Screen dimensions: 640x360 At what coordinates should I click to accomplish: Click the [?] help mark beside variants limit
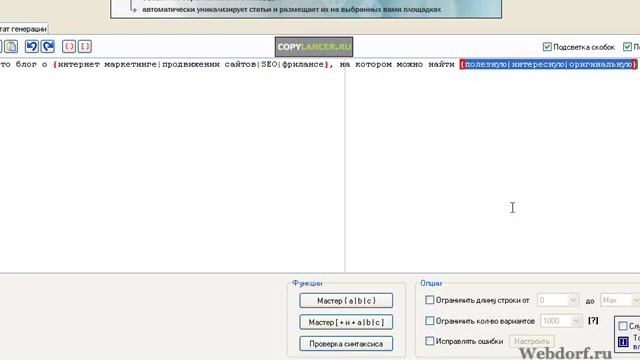(593, 321)
